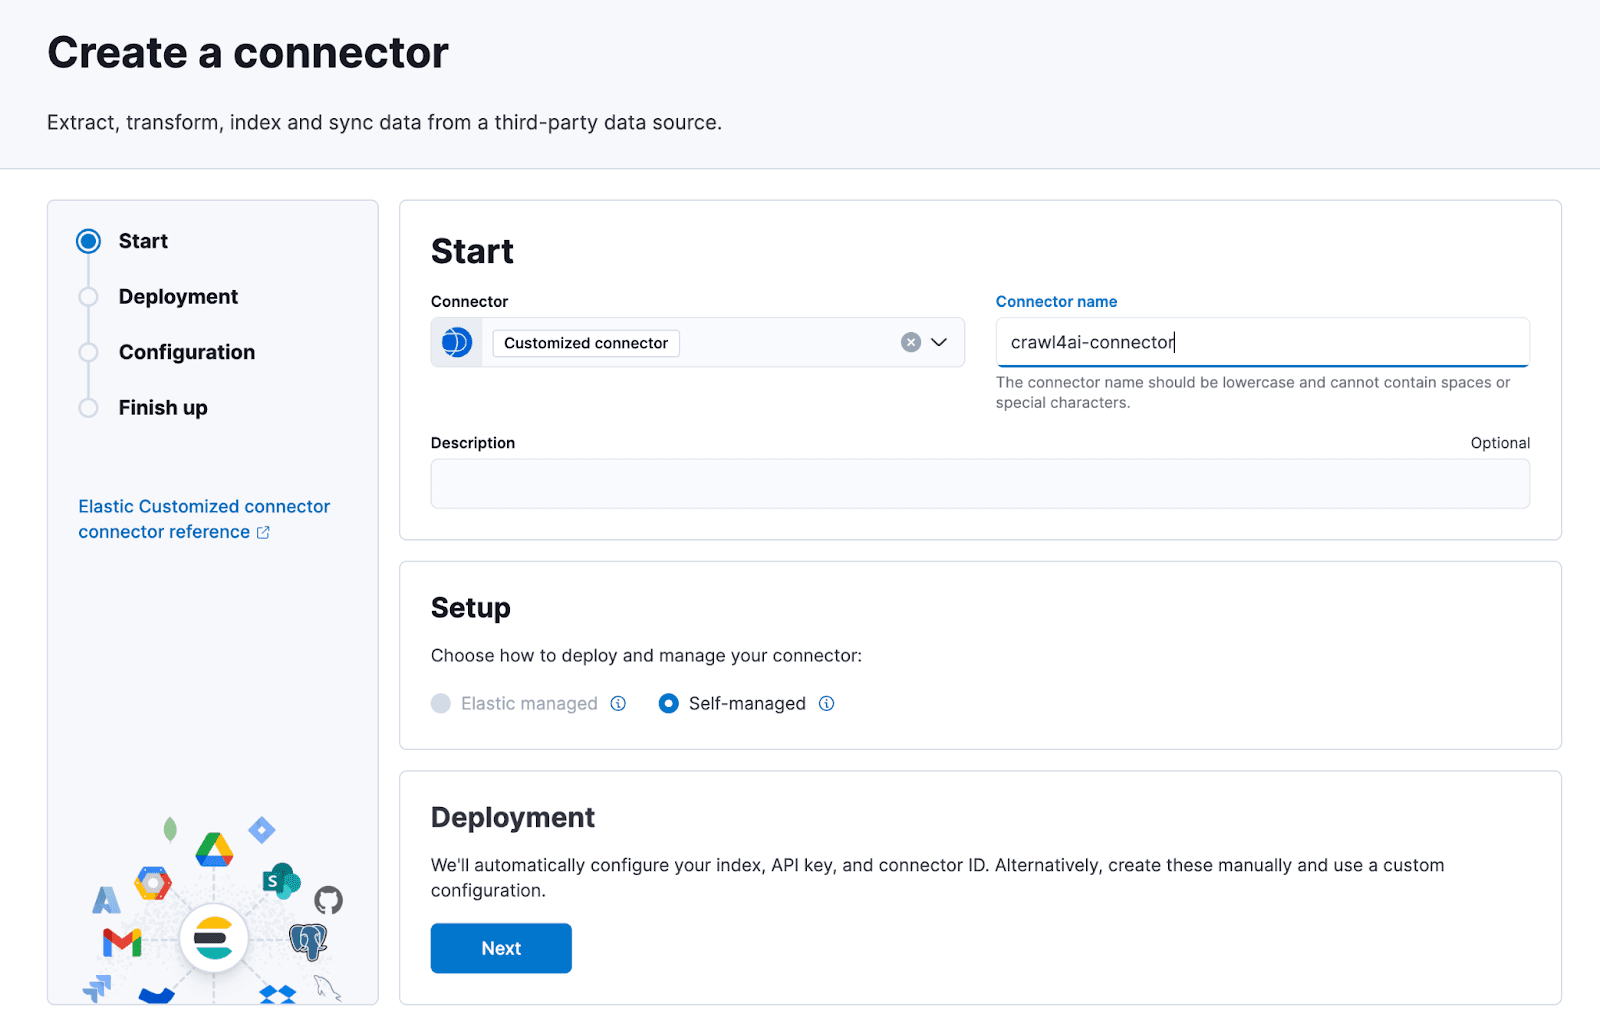The height and width of the screenshot is (1032, 1600).
Task: Click into the Description text field
Action: 980,484
